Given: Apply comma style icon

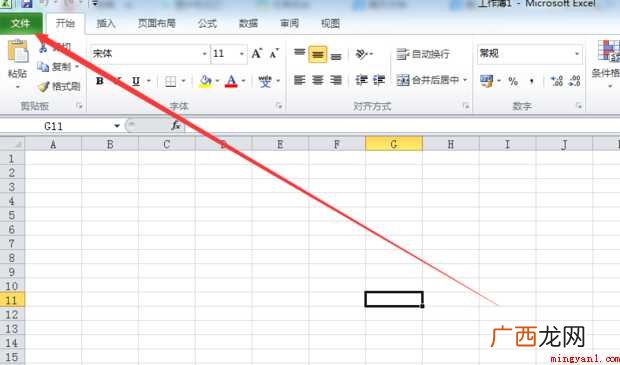Looking at the screenshot, I should click(x=532, y=81).
